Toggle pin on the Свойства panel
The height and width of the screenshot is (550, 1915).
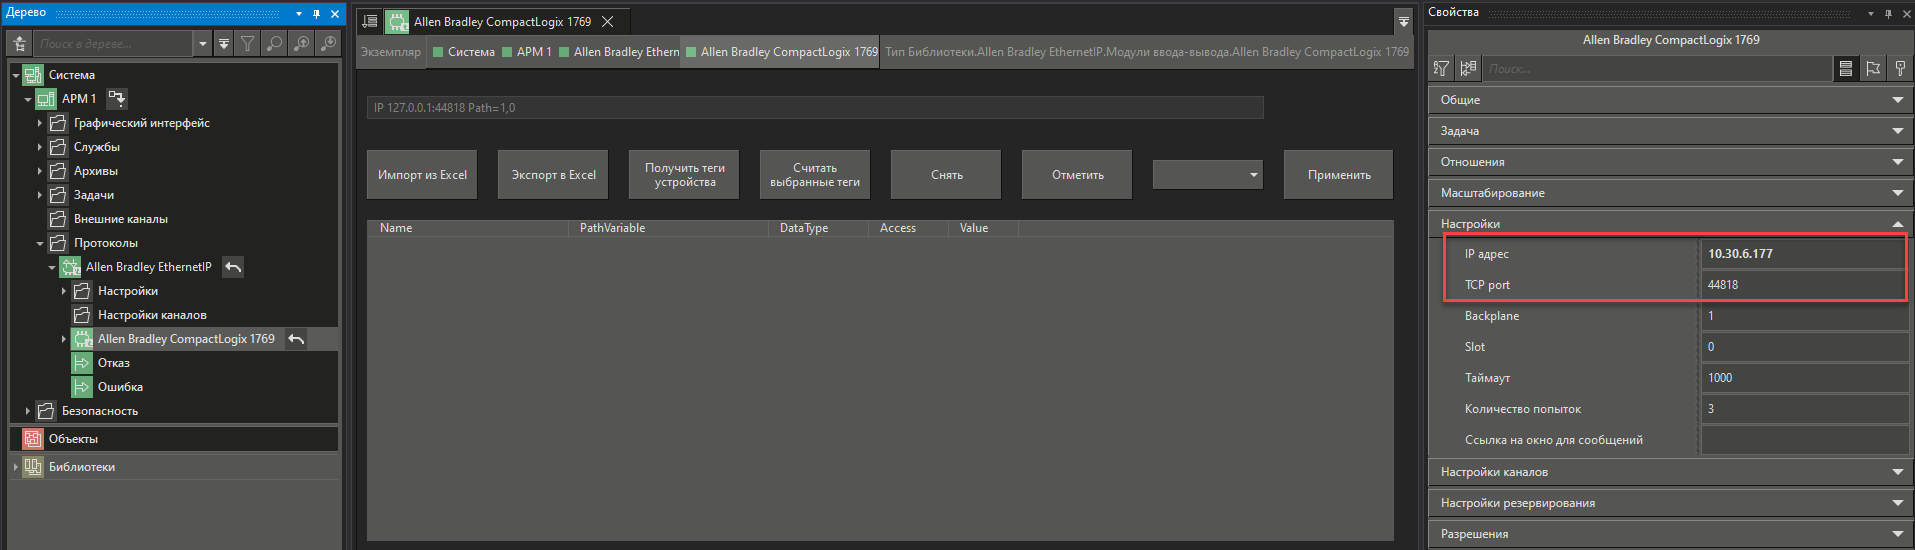[1889, 14]
